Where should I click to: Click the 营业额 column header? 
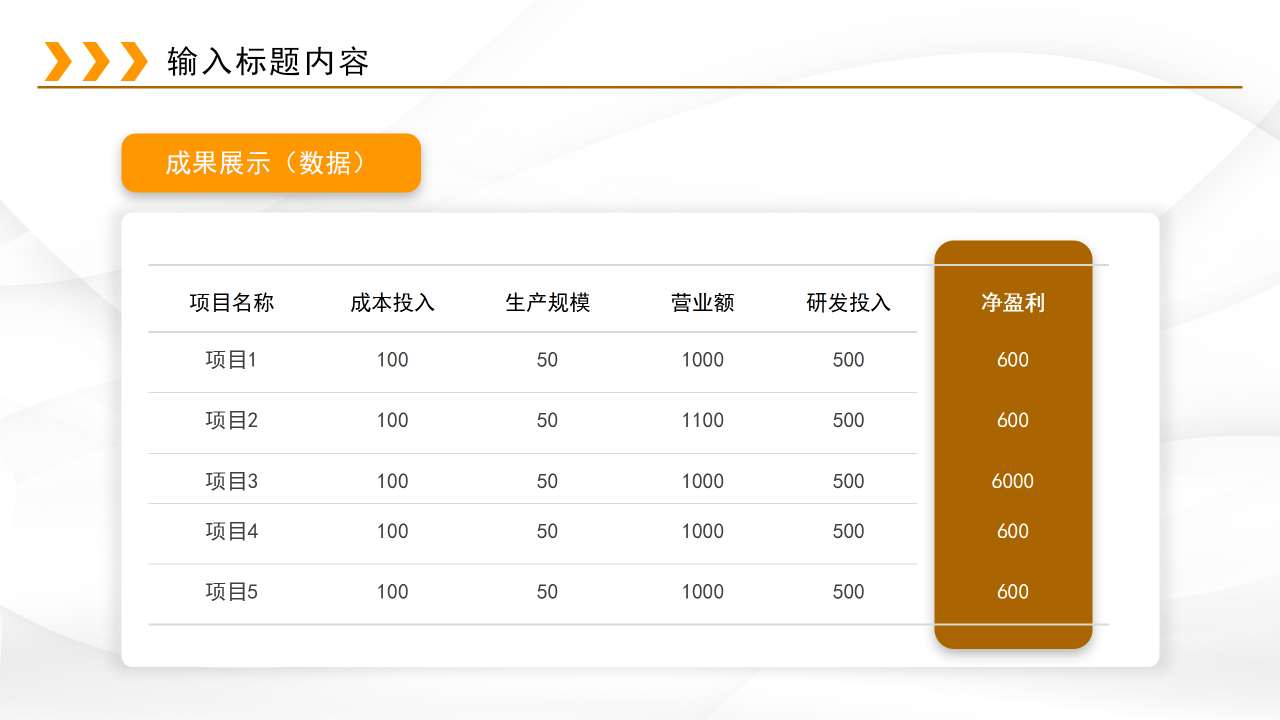tap(703, 303)
